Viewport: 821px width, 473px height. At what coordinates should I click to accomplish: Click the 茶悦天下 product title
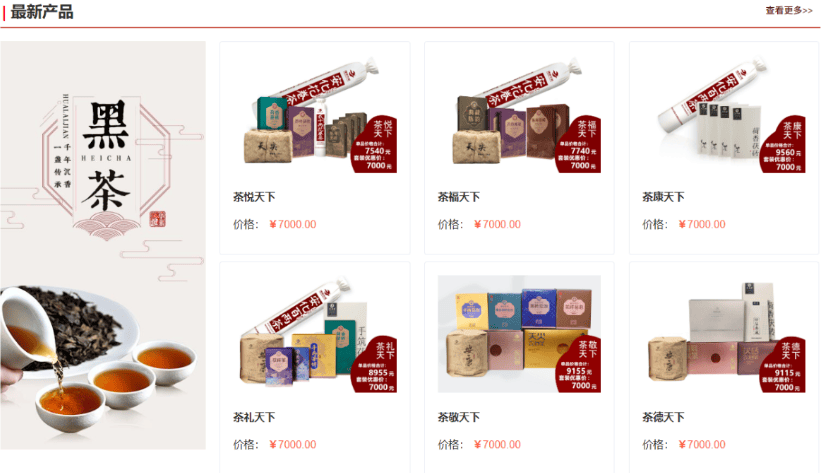(254, 197)
